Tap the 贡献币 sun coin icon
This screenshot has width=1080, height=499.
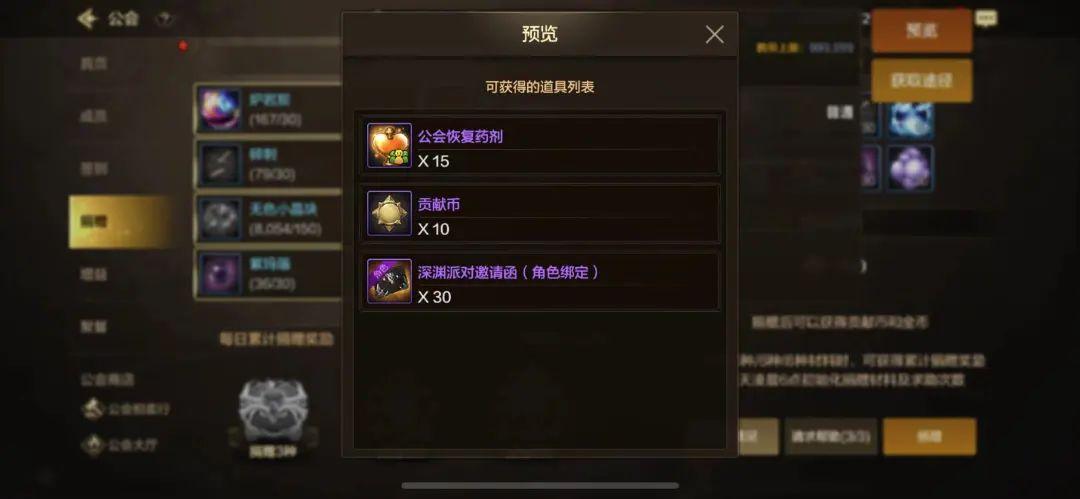tap(389, 213)
